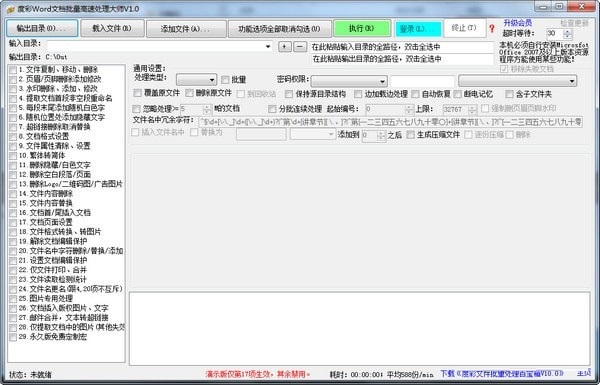The width and height of the screenshot is (600, 385).
Task: Click the red demo version notice text
Action: pyautogui.click(x=258, y=374)
